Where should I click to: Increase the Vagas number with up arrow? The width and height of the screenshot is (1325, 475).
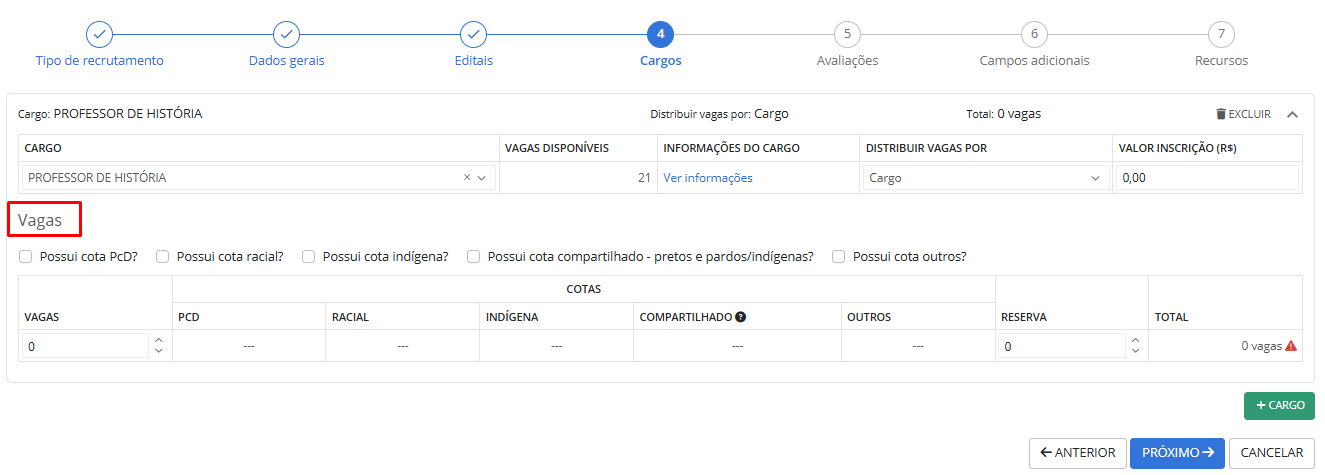(x=158, y=341)
